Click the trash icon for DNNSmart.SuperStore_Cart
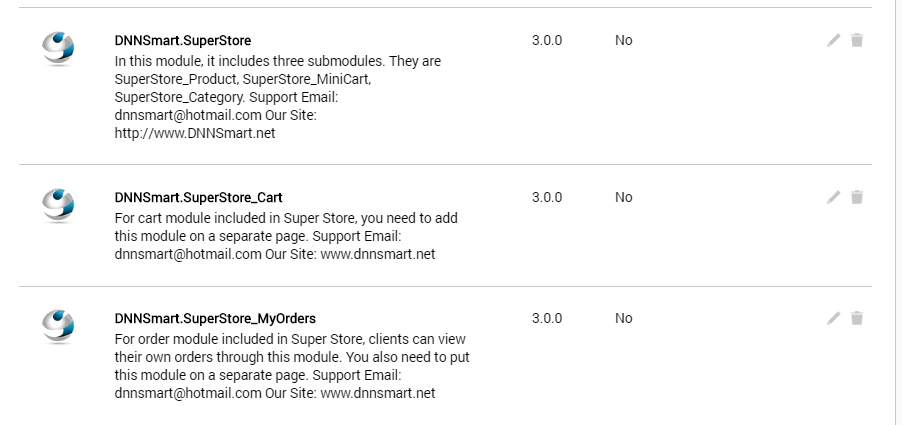This screenshot has width=902, height=425. [x=857, y=197]
